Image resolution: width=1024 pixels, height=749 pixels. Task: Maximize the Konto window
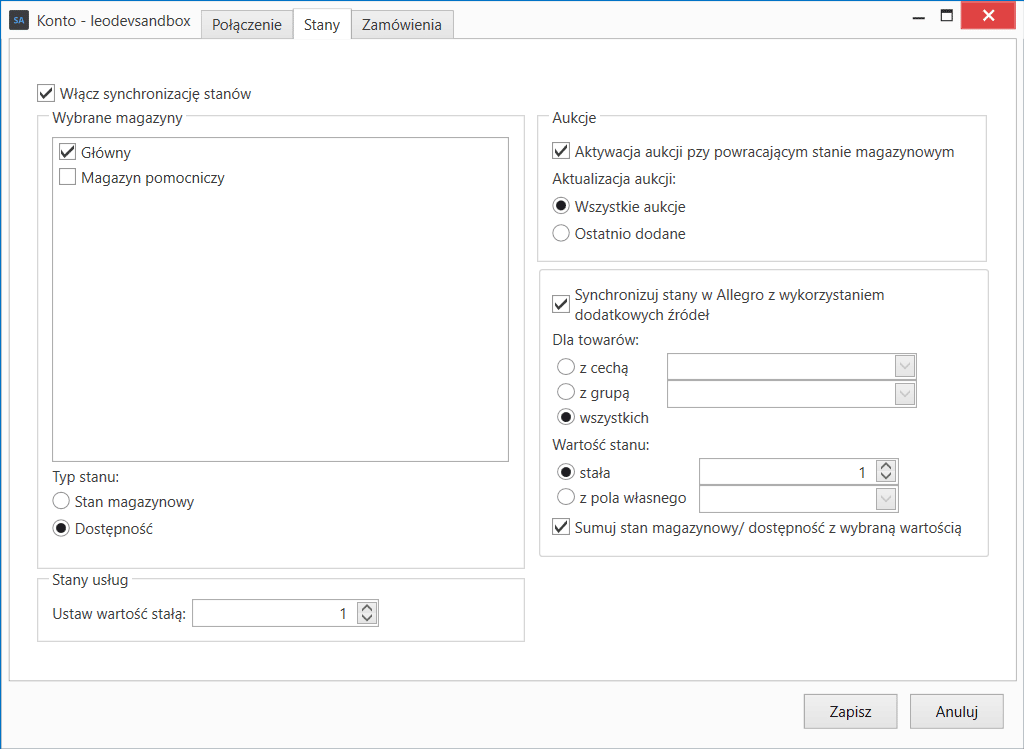point(946,16)
